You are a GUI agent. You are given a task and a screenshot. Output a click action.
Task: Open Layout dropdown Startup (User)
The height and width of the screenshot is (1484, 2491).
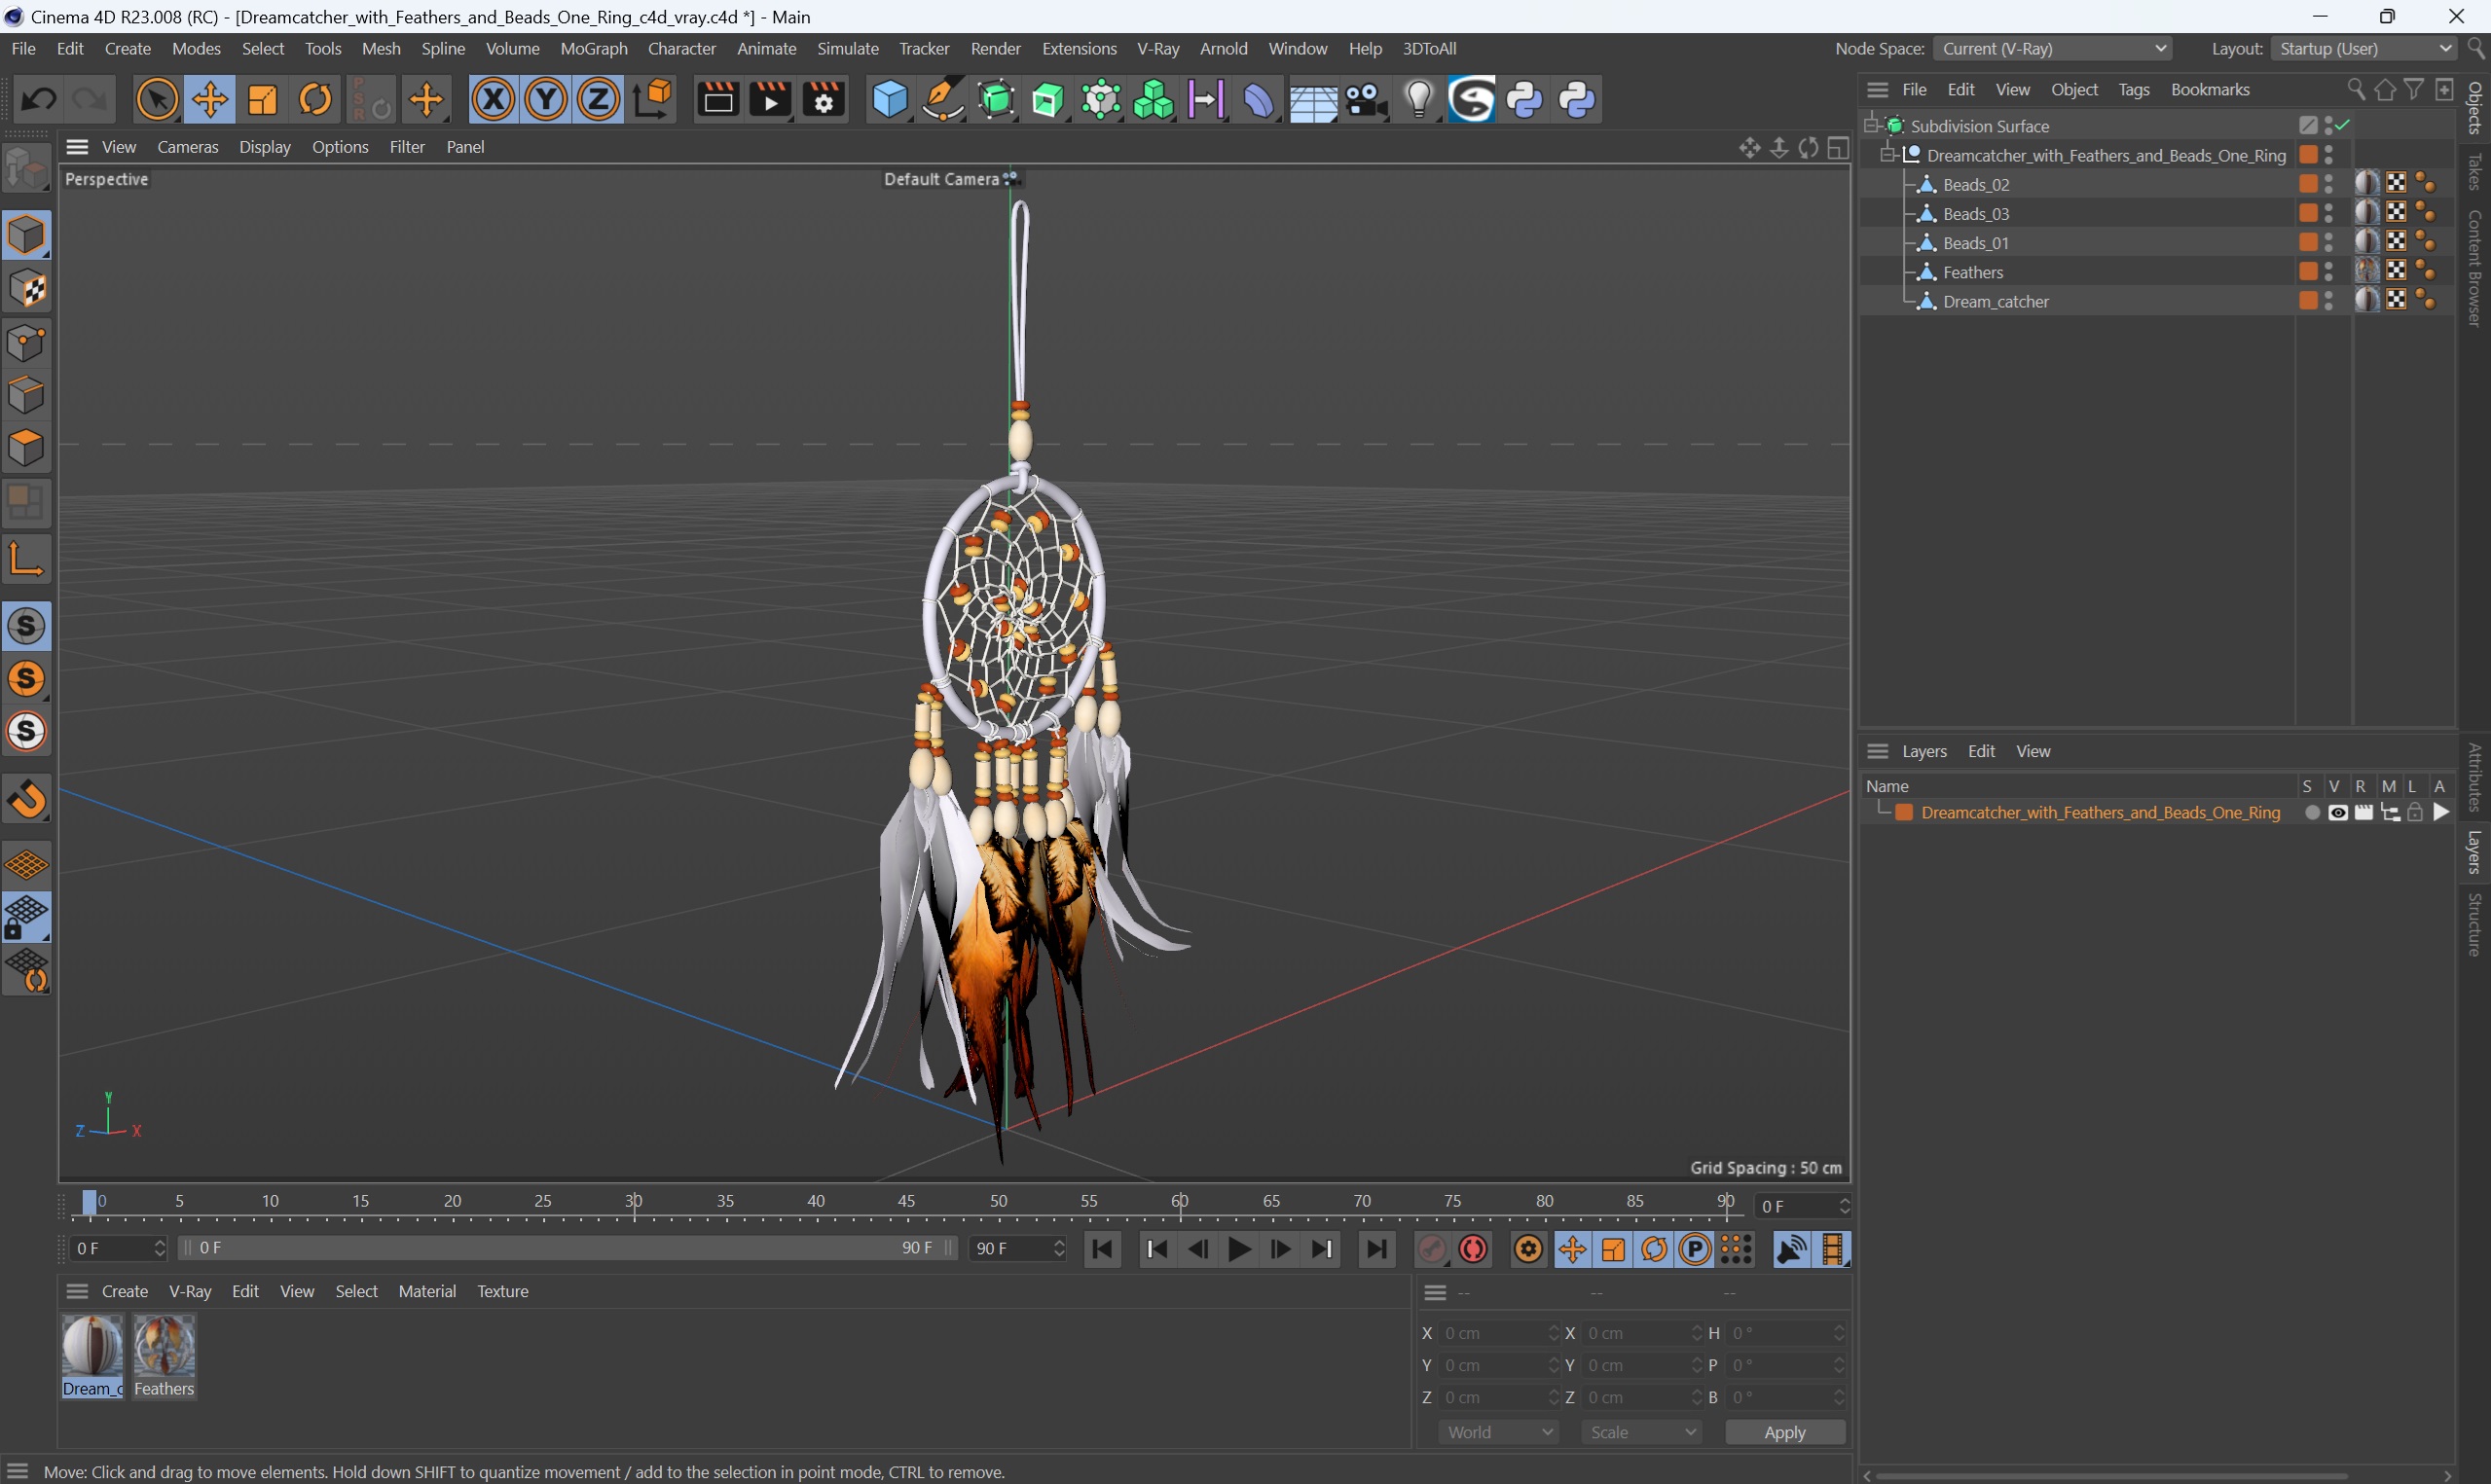(x=2364, y=48)
